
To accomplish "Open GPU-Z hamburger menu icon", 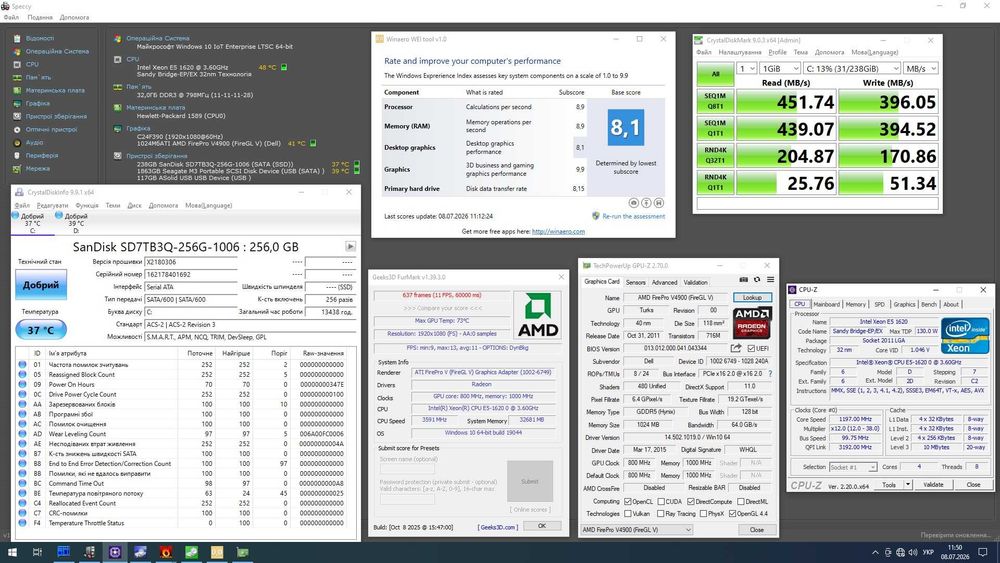I will click(x=770, y=280).
